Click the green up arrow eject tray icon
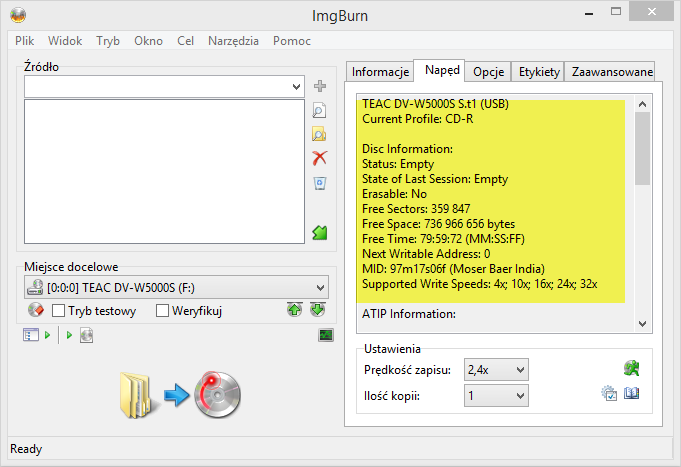The height and width of the screenshot is (467, 681). 294,310
